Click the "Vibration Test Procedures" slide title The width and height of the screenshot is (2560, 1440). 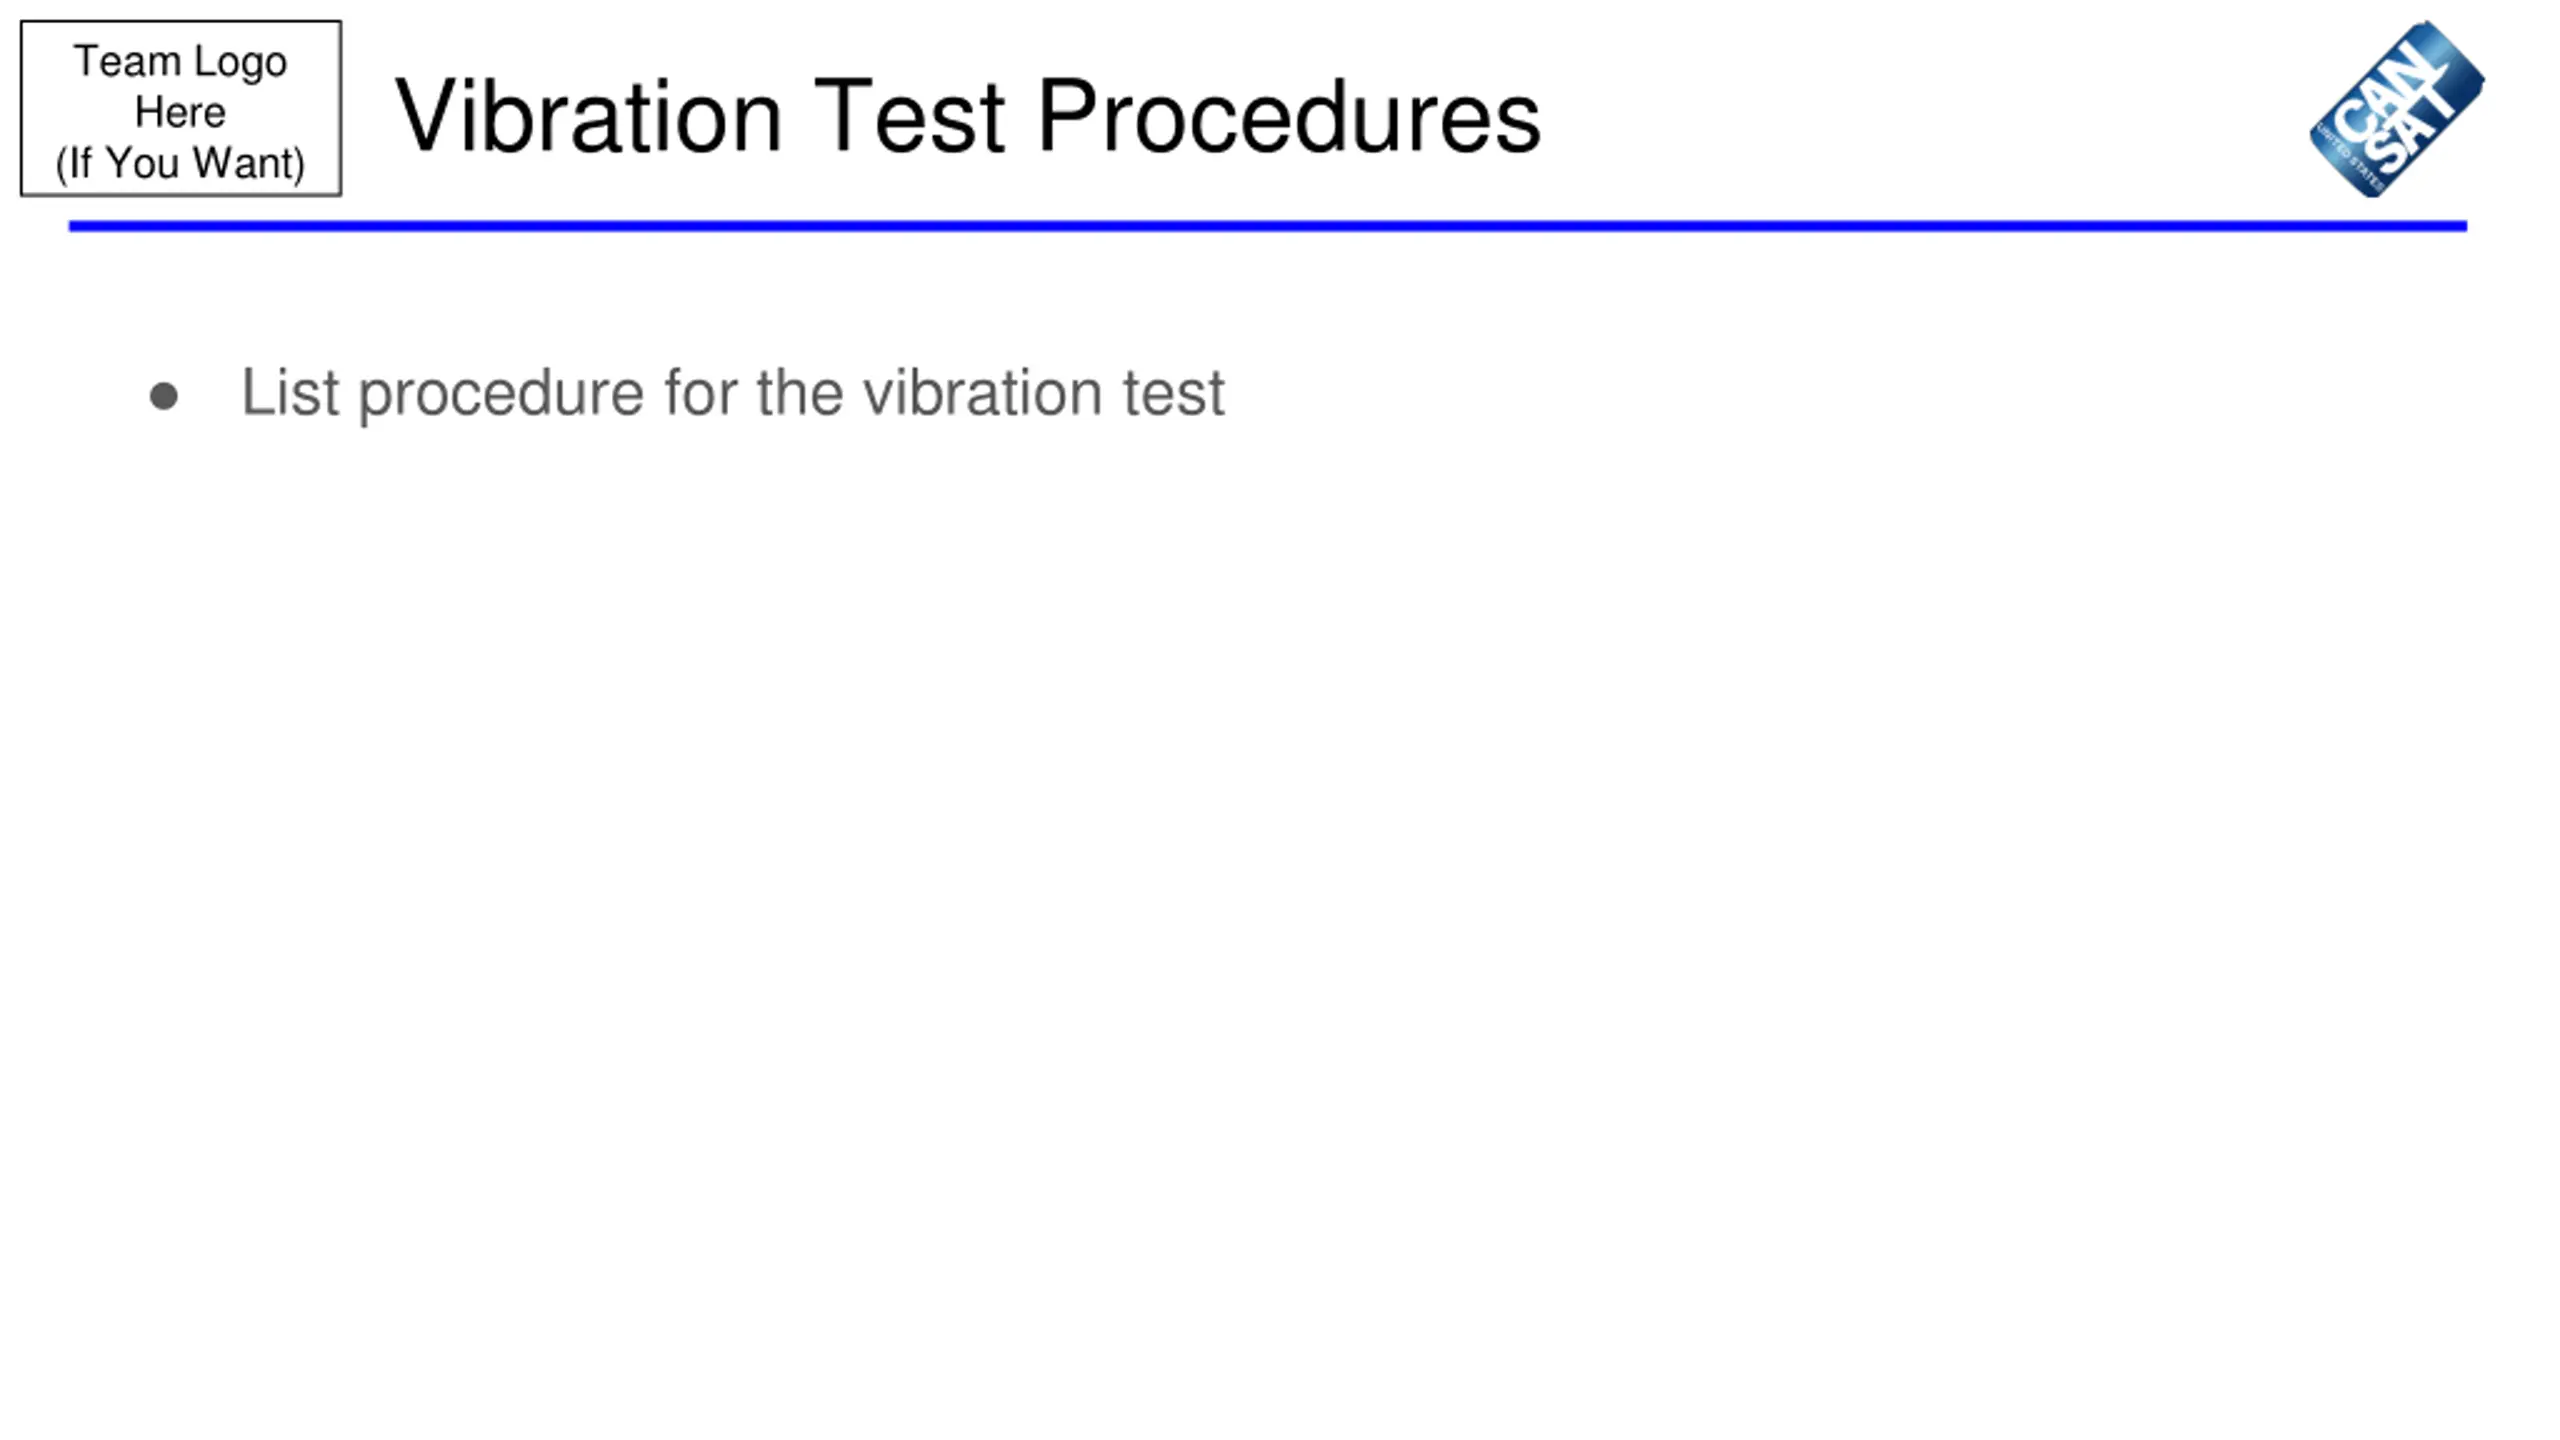click(968, 118)
